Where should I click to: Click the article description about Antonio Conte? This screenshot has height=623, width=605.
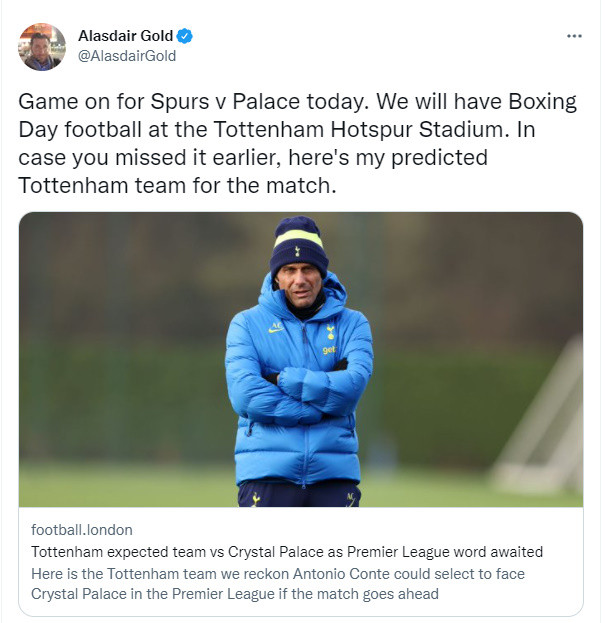tap(278, 584)
